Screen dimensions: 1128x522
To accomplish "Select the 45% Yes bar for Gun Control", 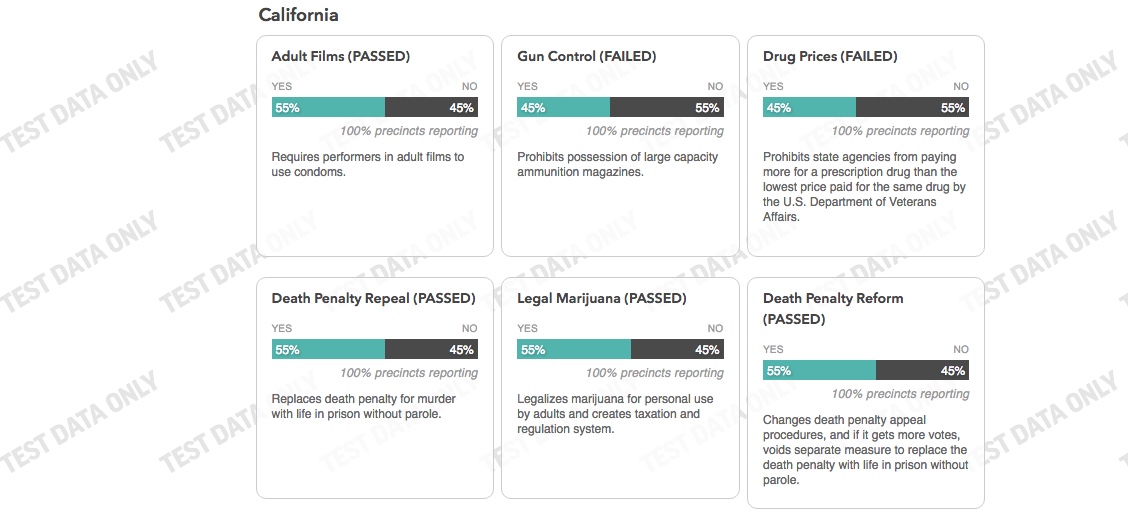I will (x=563, y=108).
